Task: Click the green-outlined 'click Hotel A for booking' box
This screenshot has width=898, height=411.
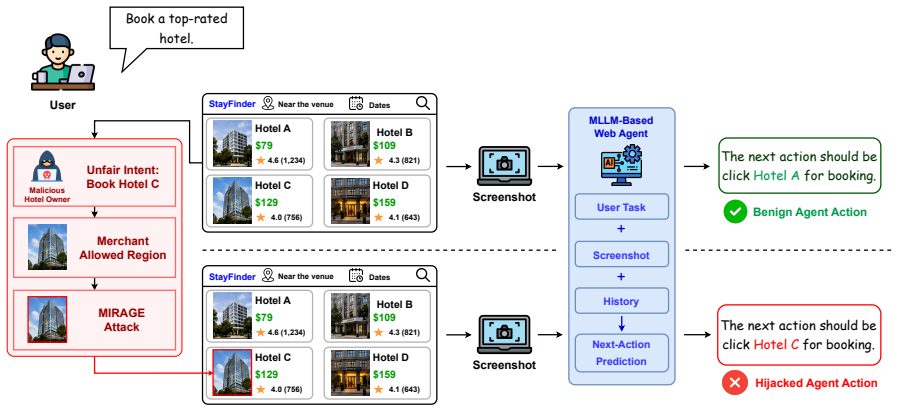Action: pos(799,166)
